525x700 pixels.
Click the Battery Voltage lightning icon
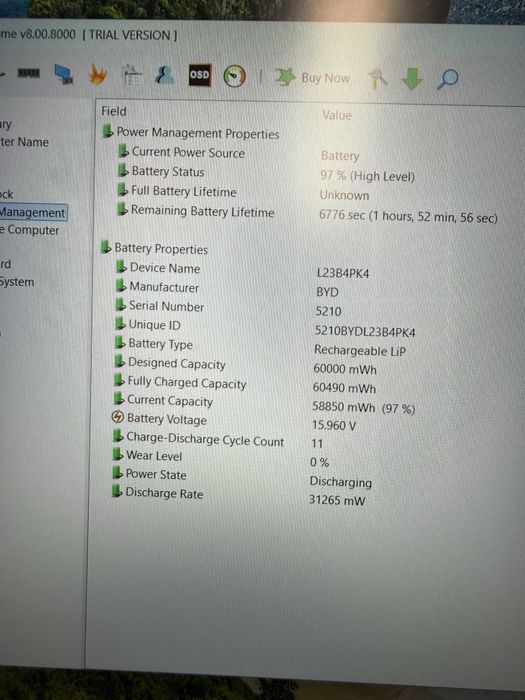[x=117, y=417]
